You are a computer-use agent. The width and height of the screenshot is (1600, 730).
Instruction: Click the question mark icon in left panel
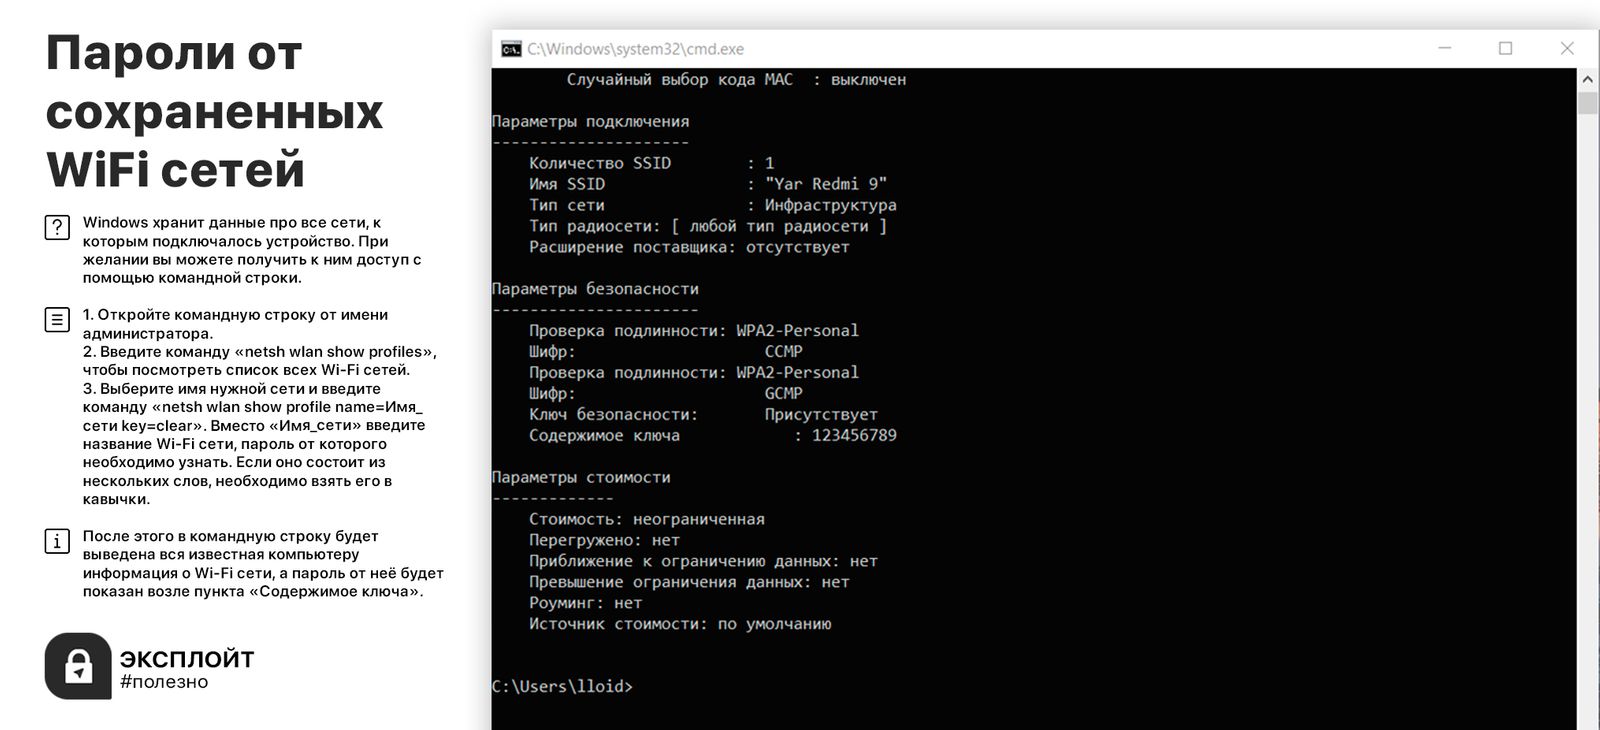click(x=57, y=227)
